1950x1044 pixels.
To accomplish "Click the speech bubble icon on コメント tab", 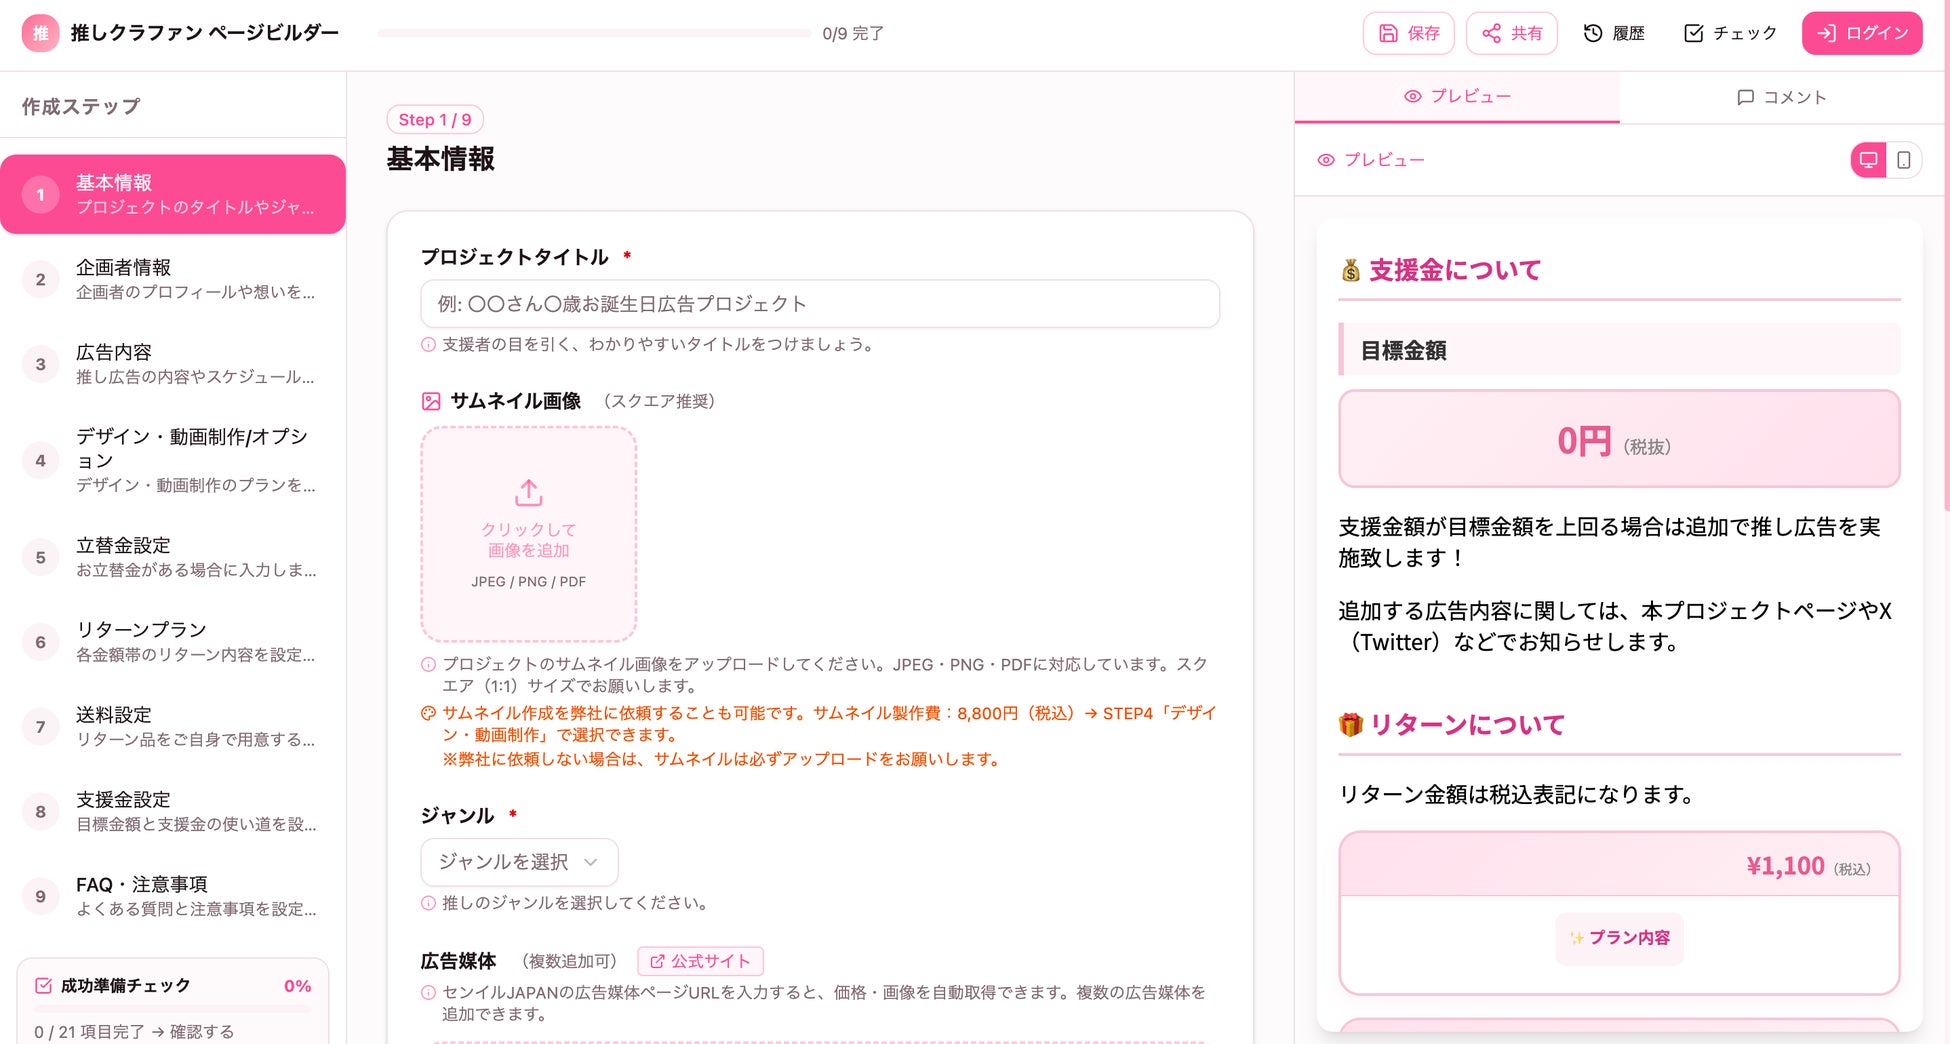I will [x=1745, y=97].
